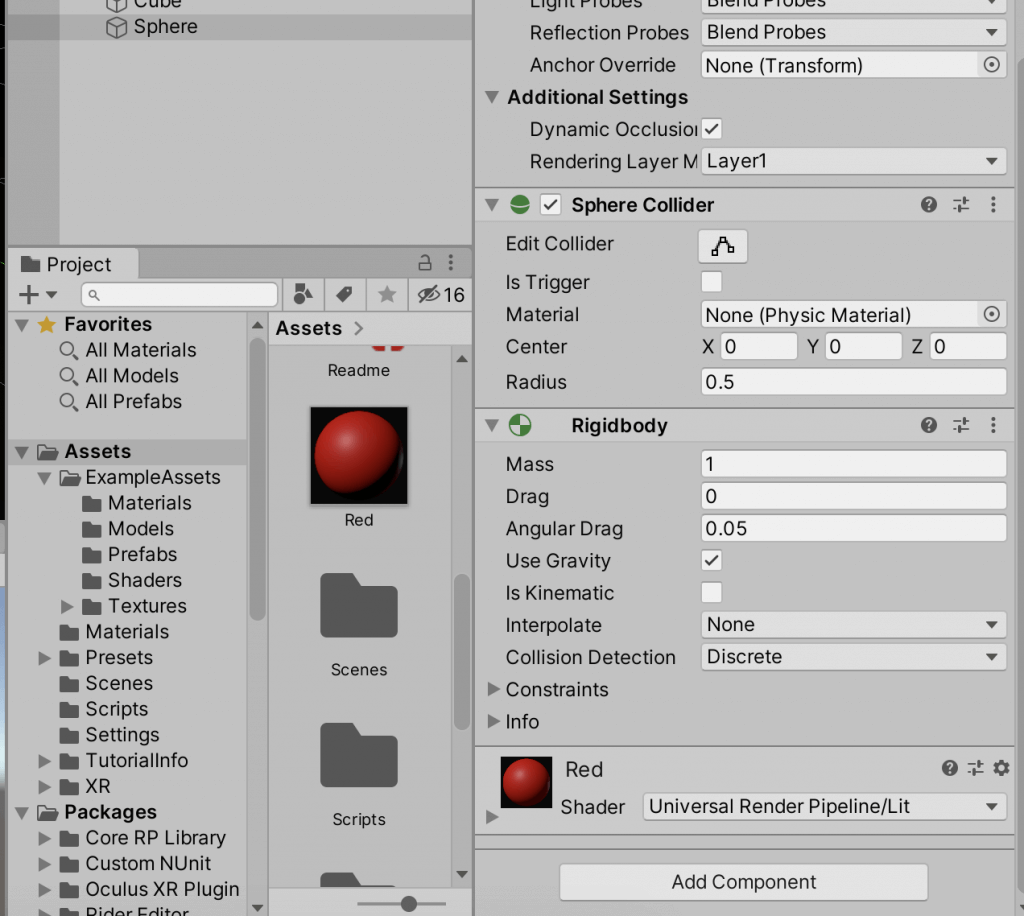Click the favorites star filter icon
This screenshot has width=1024, height=916.
coord(386,294)
